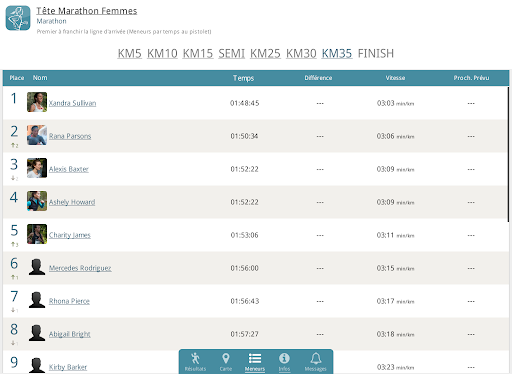
Task: Open Xandra Sullivan's runner profile
Action: 72,103
